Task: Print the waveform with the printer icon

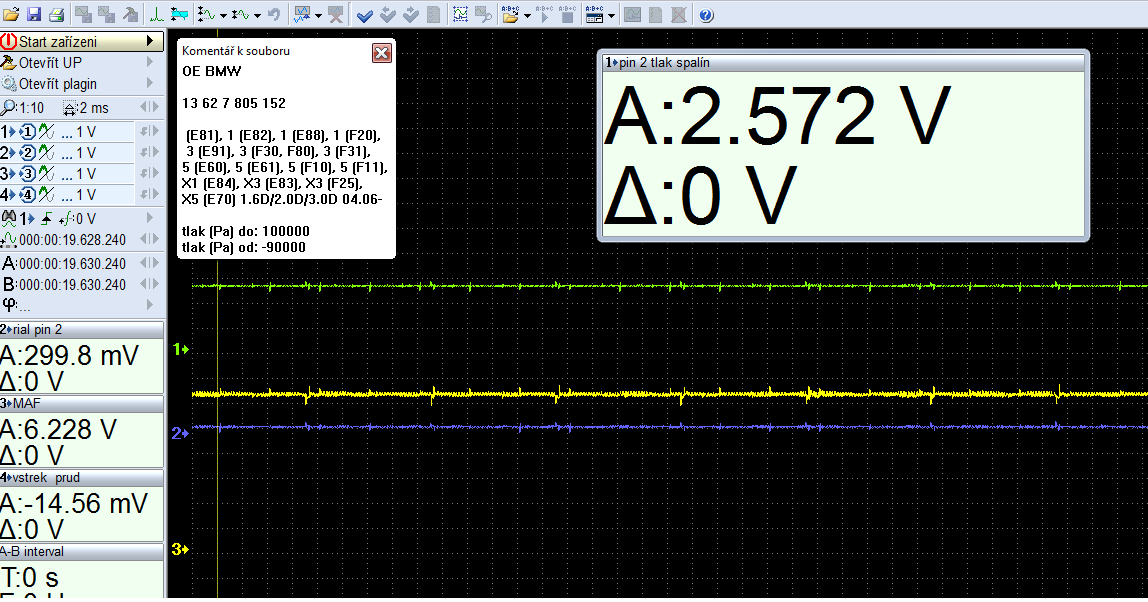Action: 56,14
